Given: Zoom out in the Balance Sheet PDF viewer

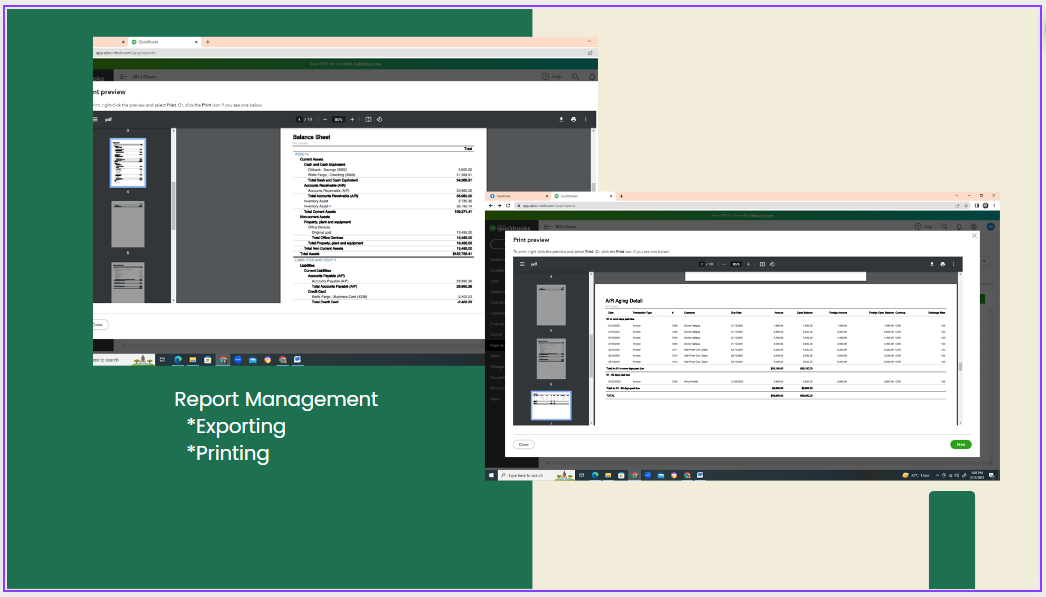Looking at the screenshot, I should pos(325,119).
